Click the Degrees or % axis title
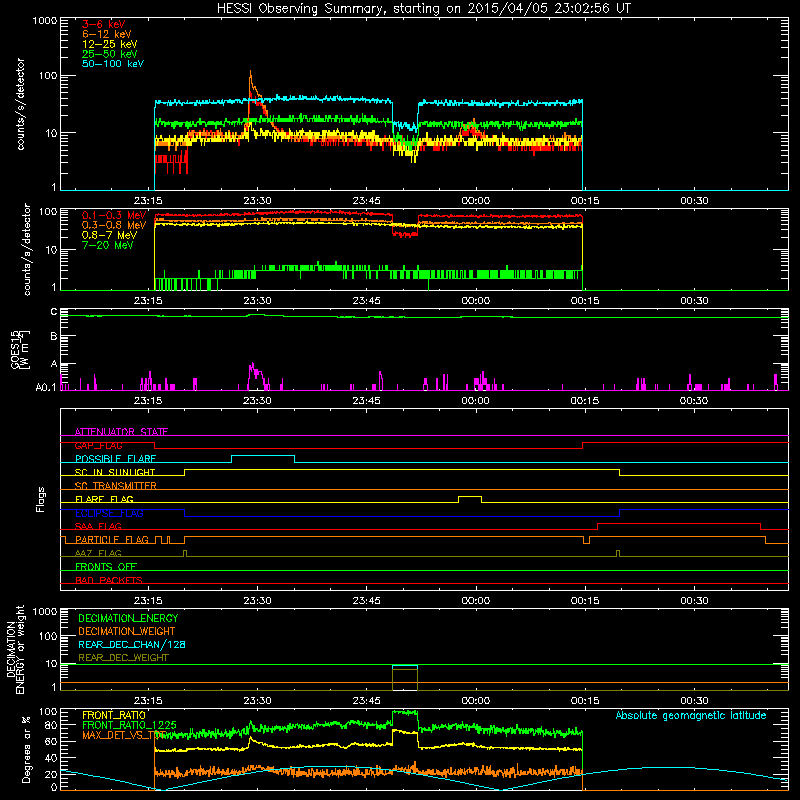 point(26,749)
